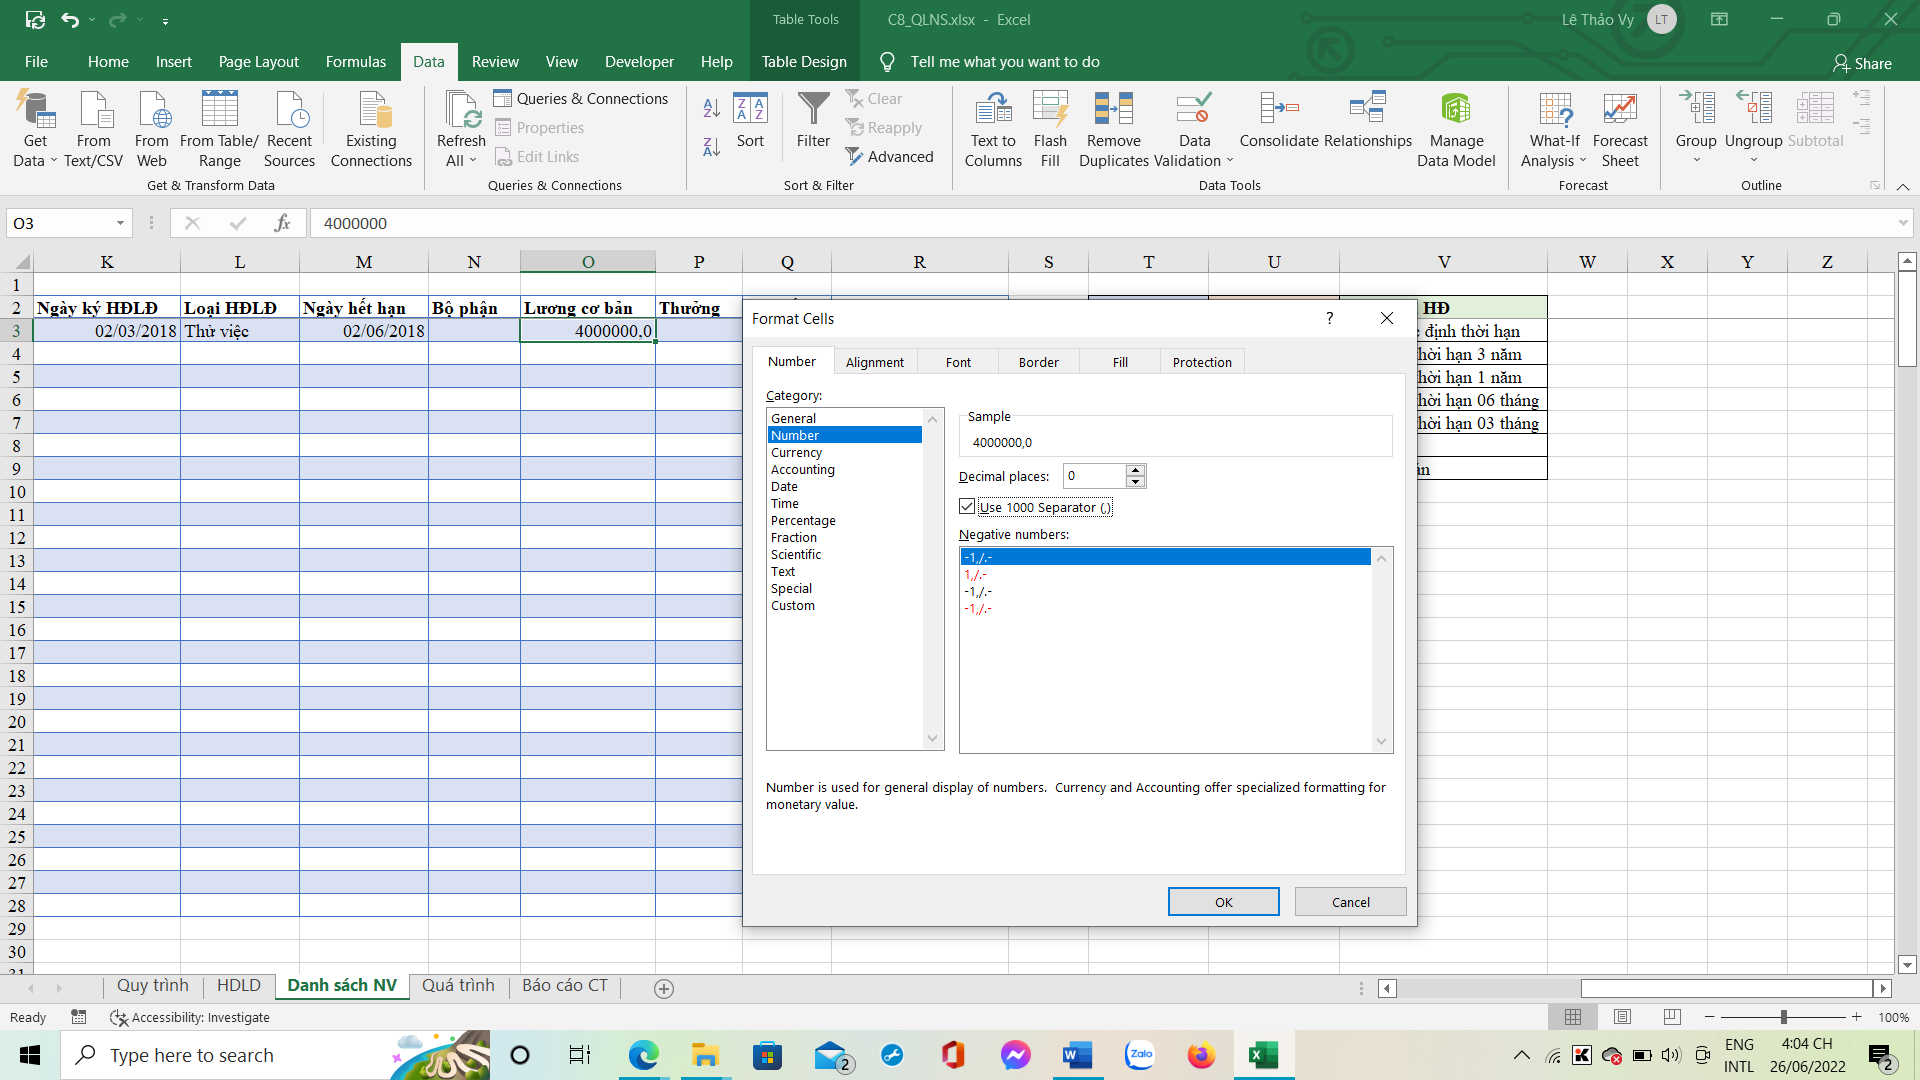This screenshot has width=1920, height=1080.
Task: Open Recent Sources
Action: 289,130
